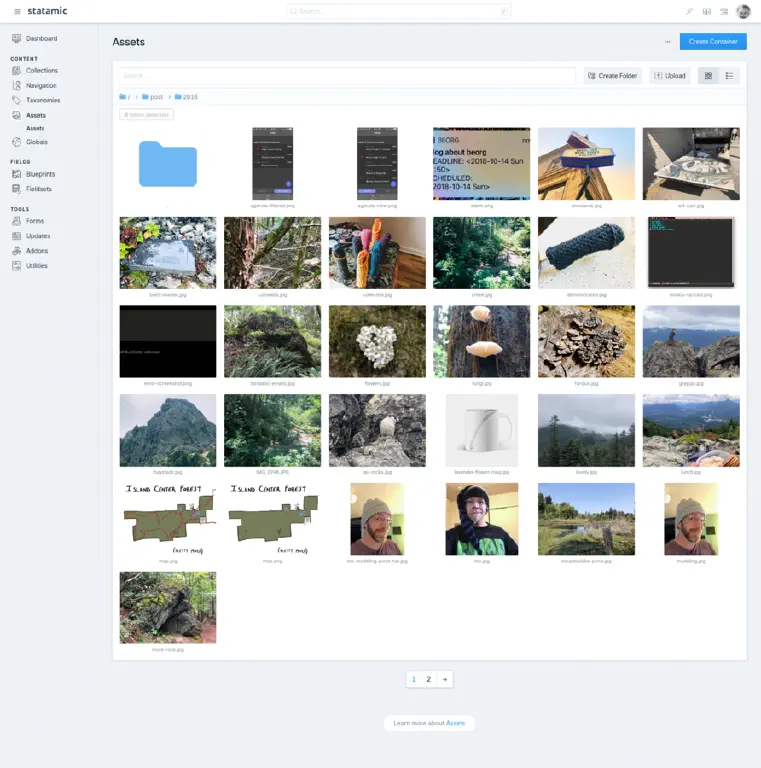Open Dashboard from the sidebar
Image resolution: width=761 pixels, height=768 pixels.
click(34, 38)
